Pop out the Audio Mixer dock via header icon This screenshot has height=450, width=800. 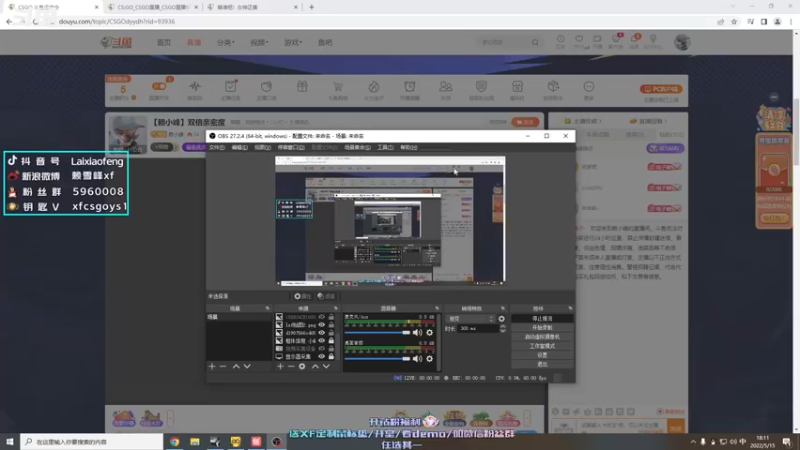437,309
